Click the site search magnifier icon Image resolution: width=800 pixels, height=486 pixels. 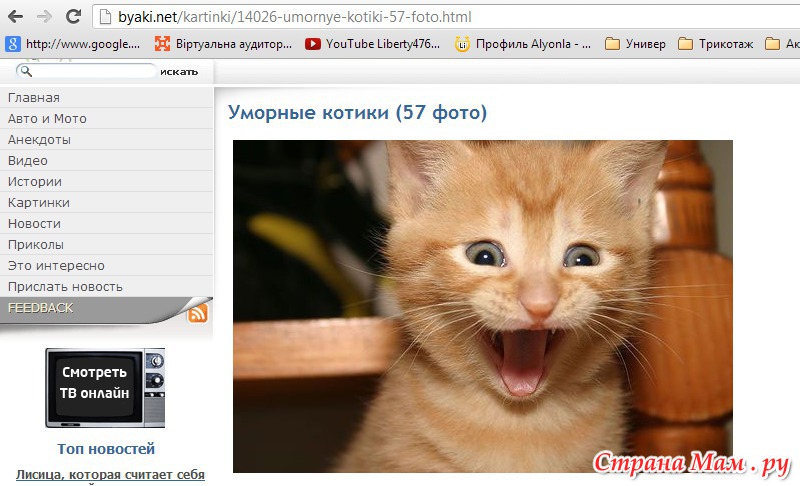coord(26,71)
